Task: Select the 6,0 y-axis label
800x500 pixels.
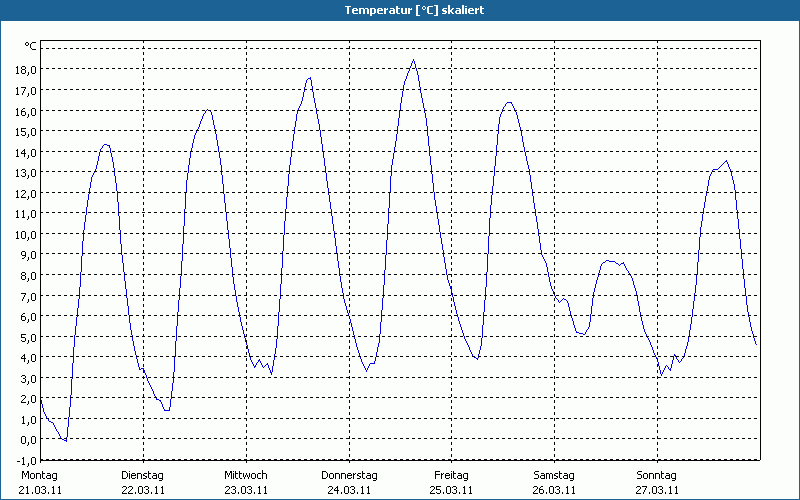Action: click(x=29, y=317)
